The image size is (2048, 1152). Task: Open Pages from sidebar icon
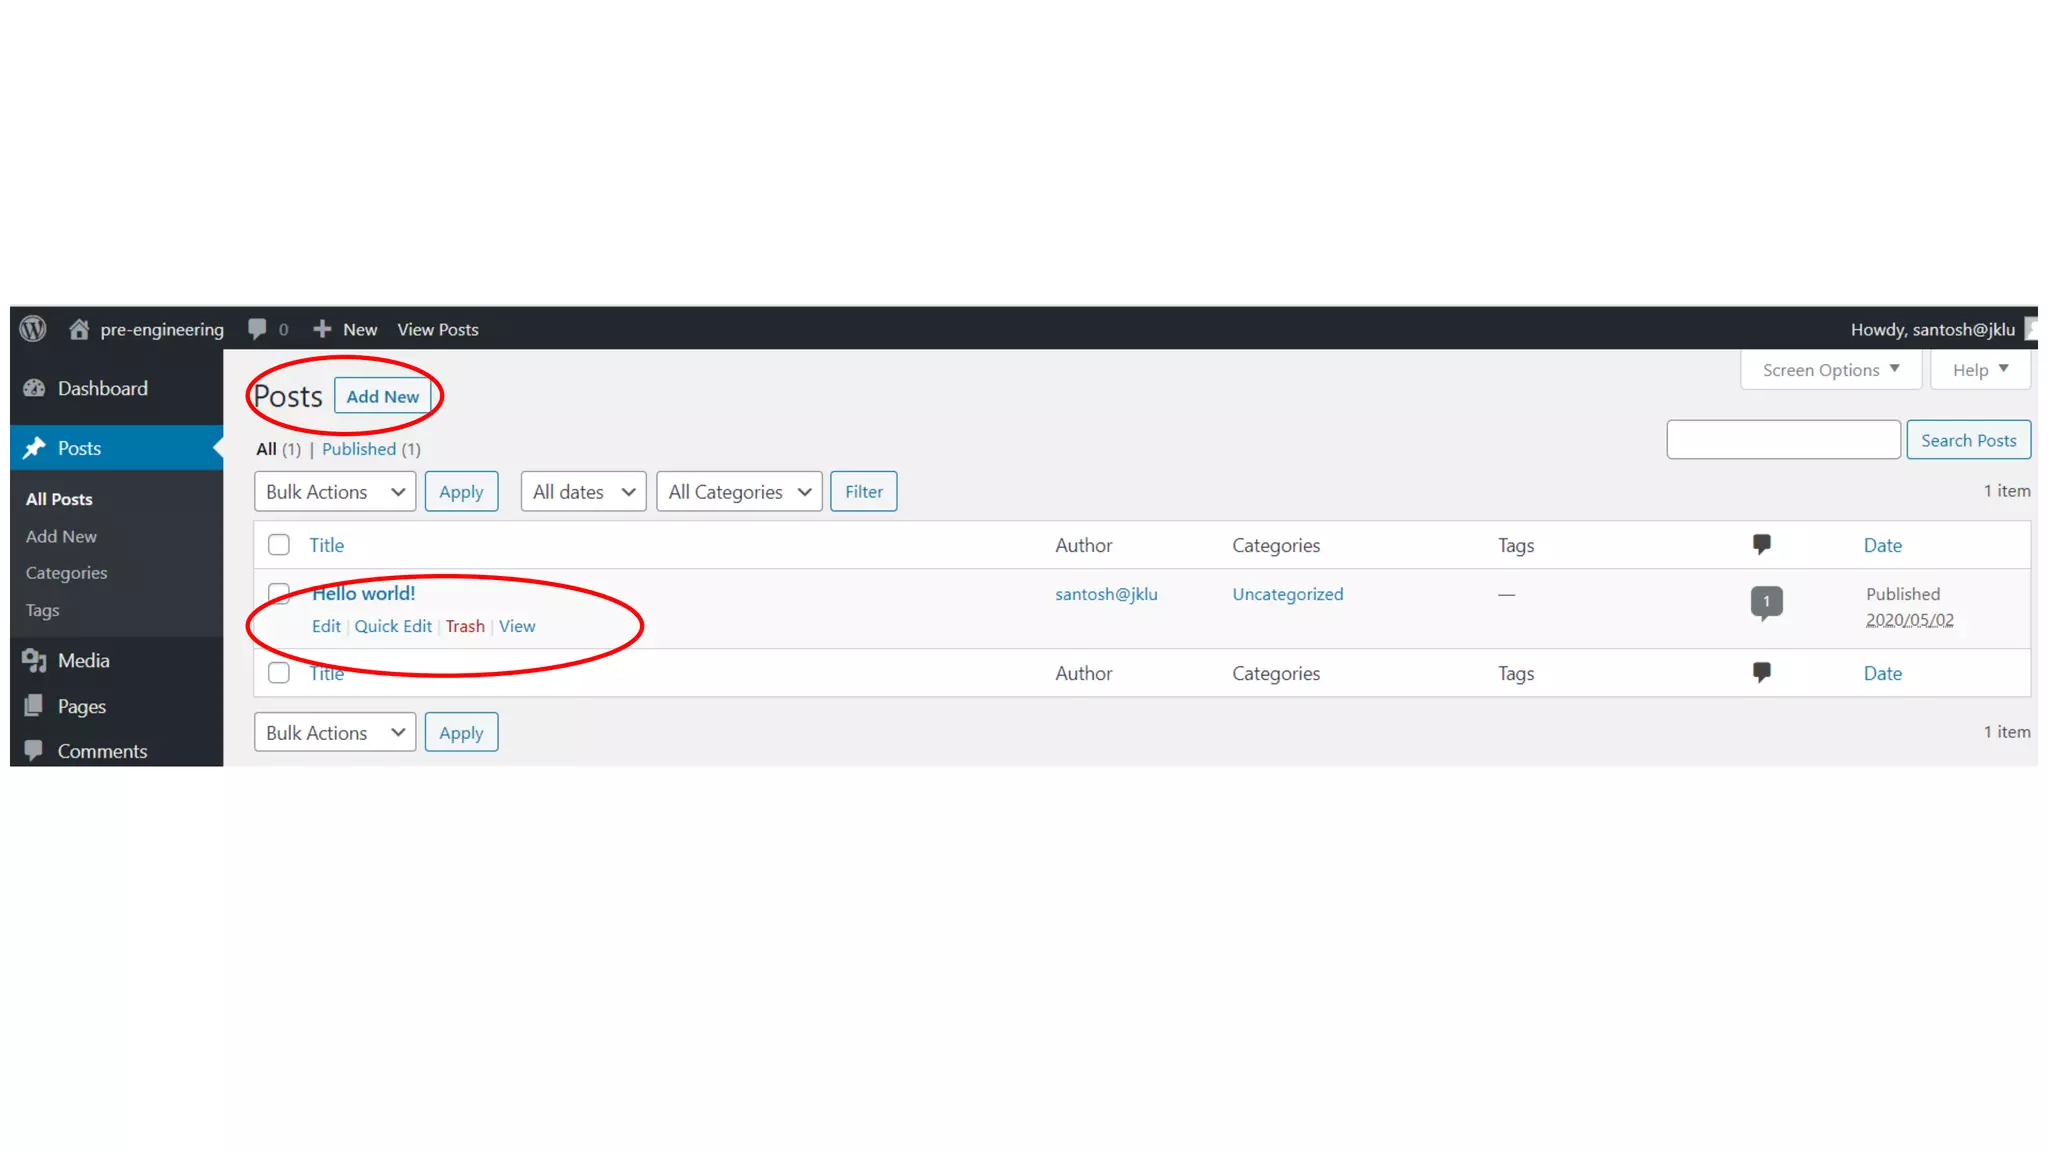35,706
